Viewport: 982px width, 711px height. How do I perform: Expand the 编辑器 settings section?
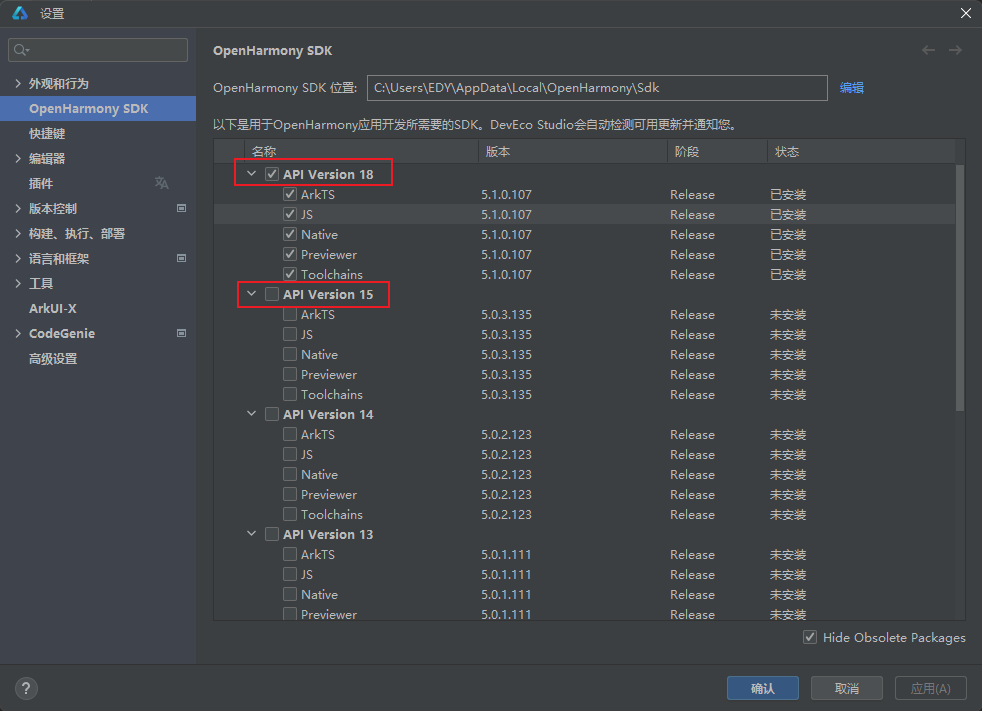[18, 158]
